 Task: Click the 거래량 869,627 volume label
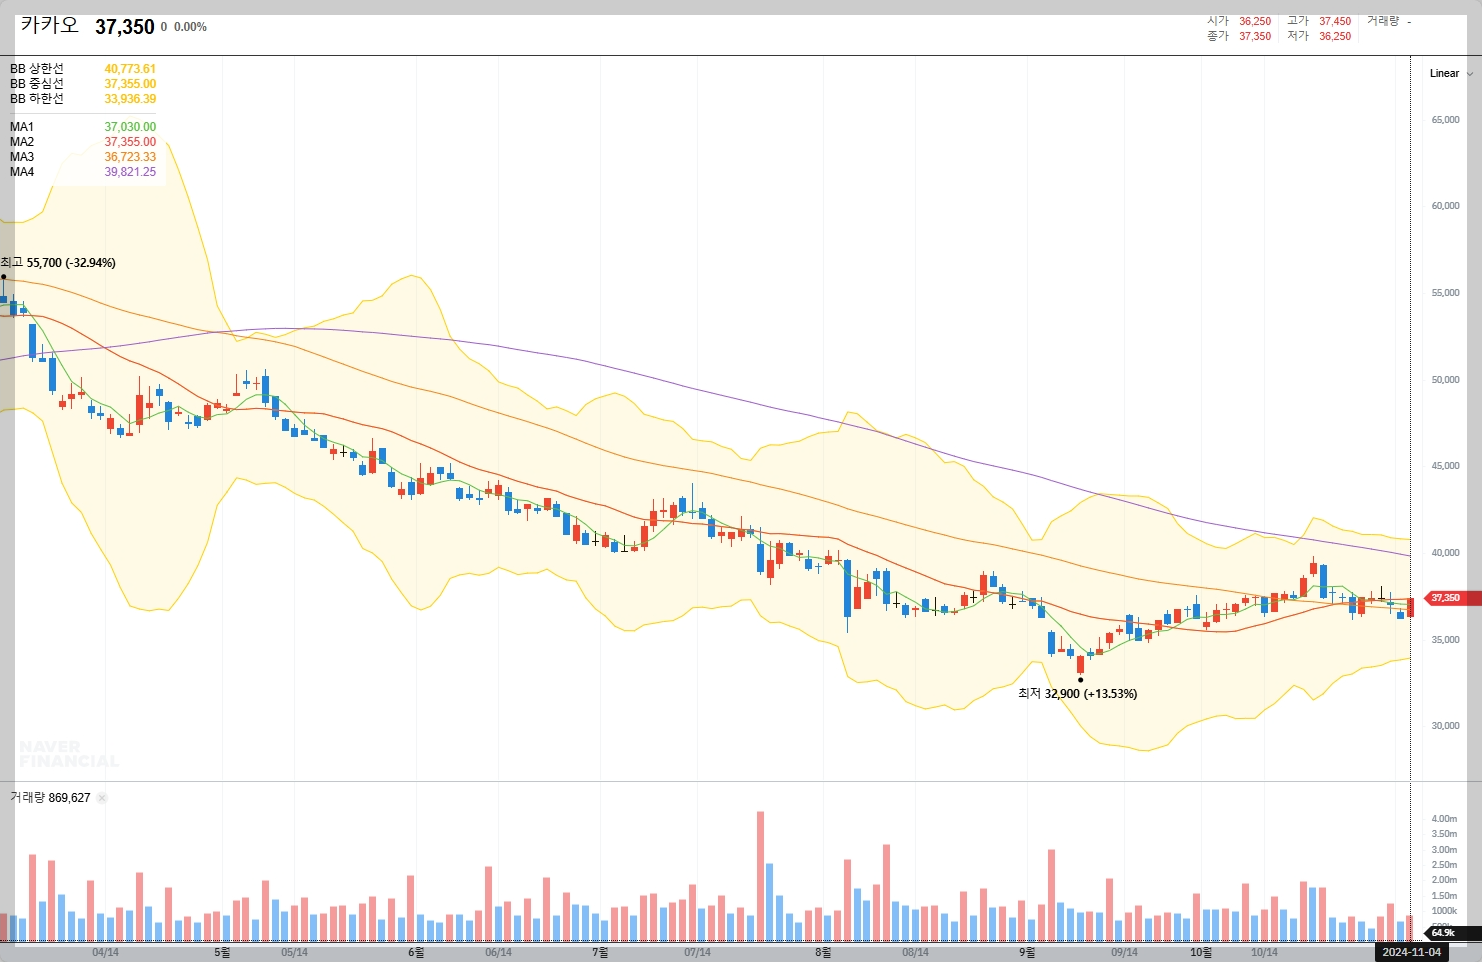(50, 798)
